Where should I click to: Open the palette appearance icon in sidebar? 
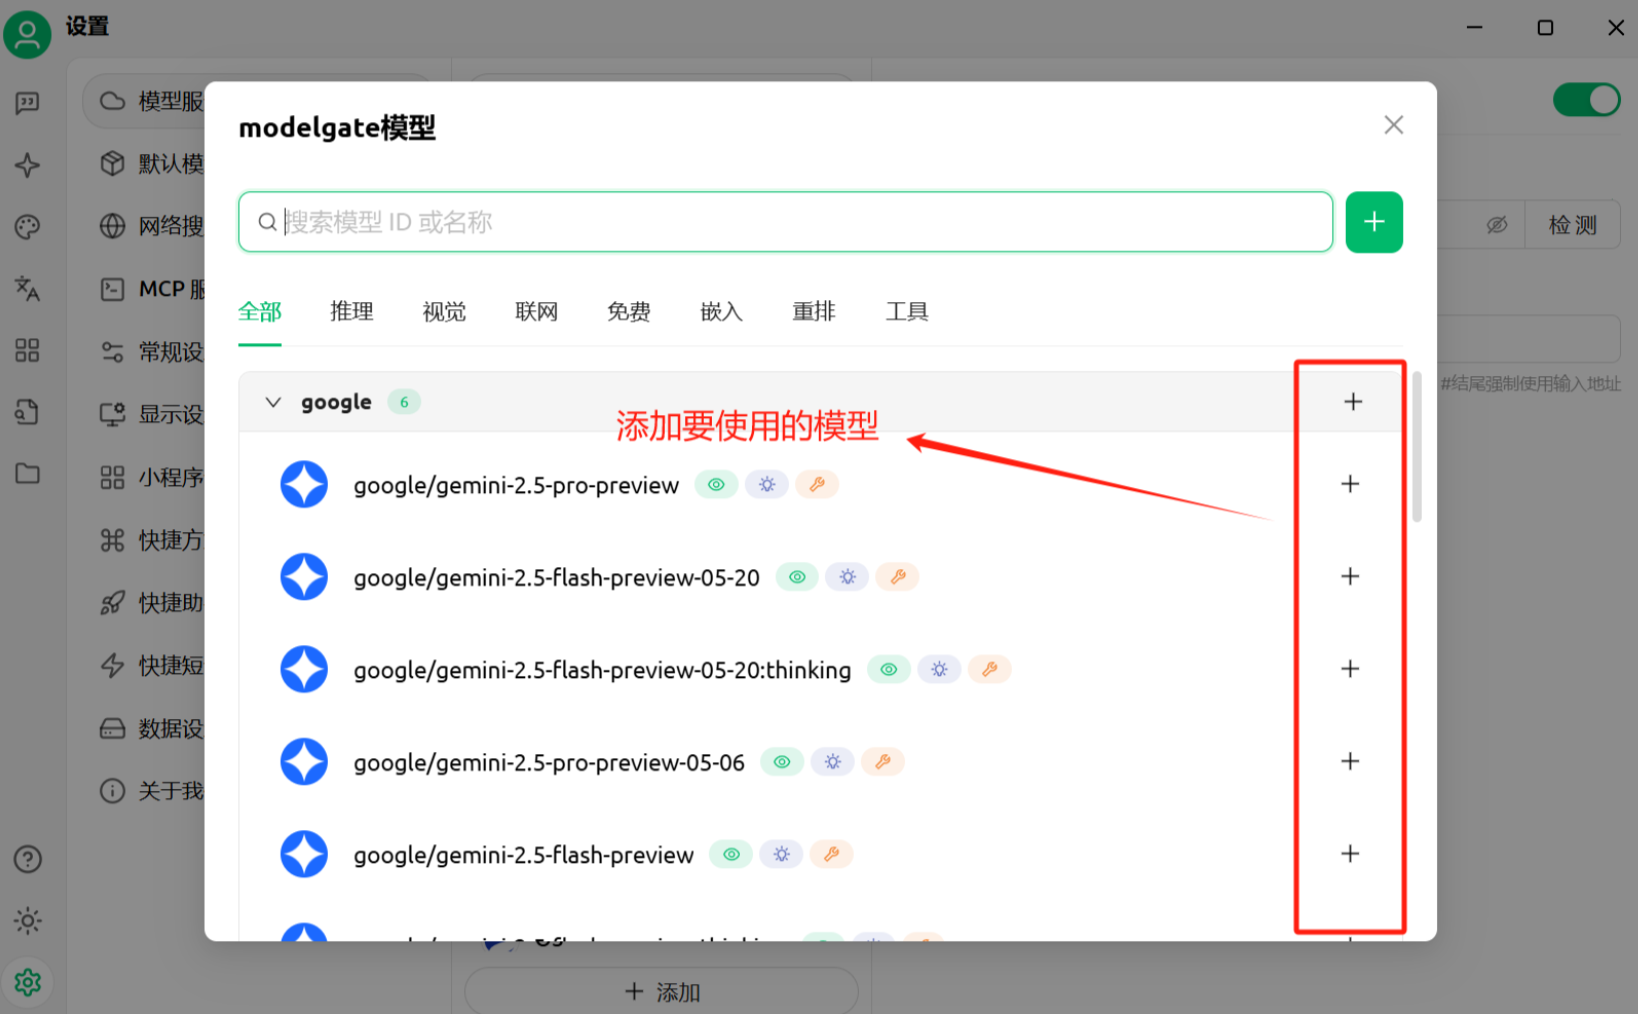pos(27,227)
